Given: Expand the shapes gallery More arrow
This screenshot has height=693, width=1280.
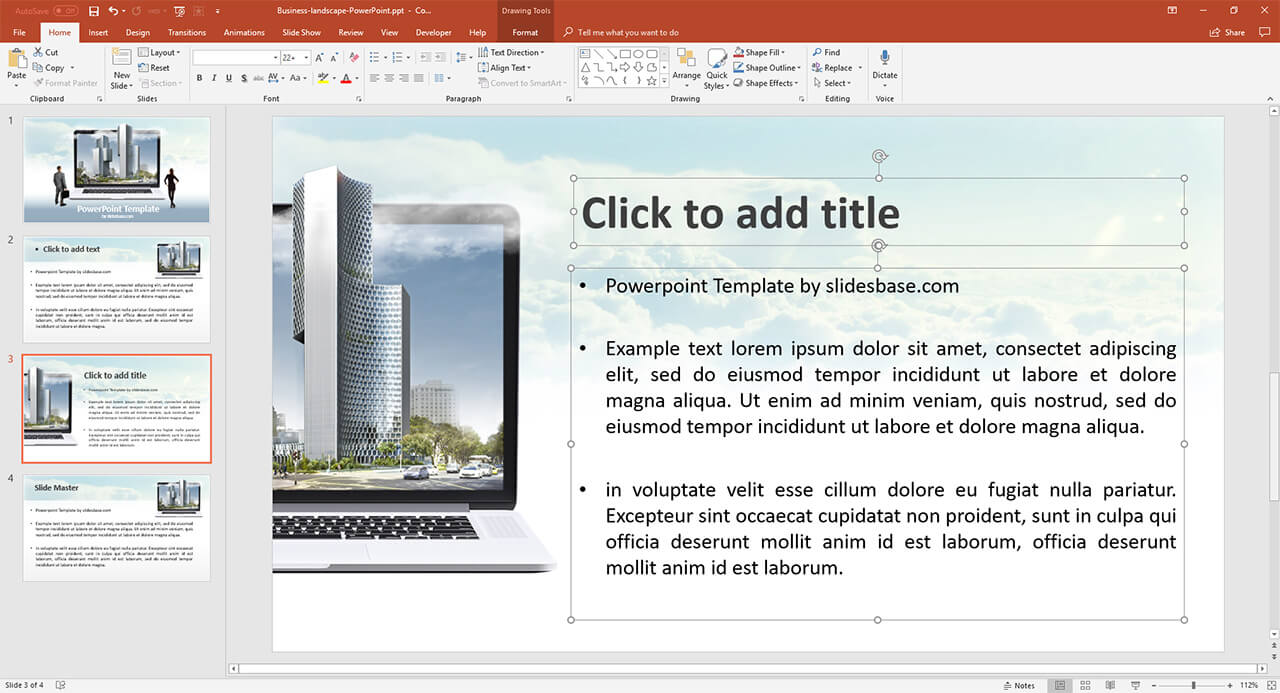Looking at the screenshot, I should coord(665,81).
